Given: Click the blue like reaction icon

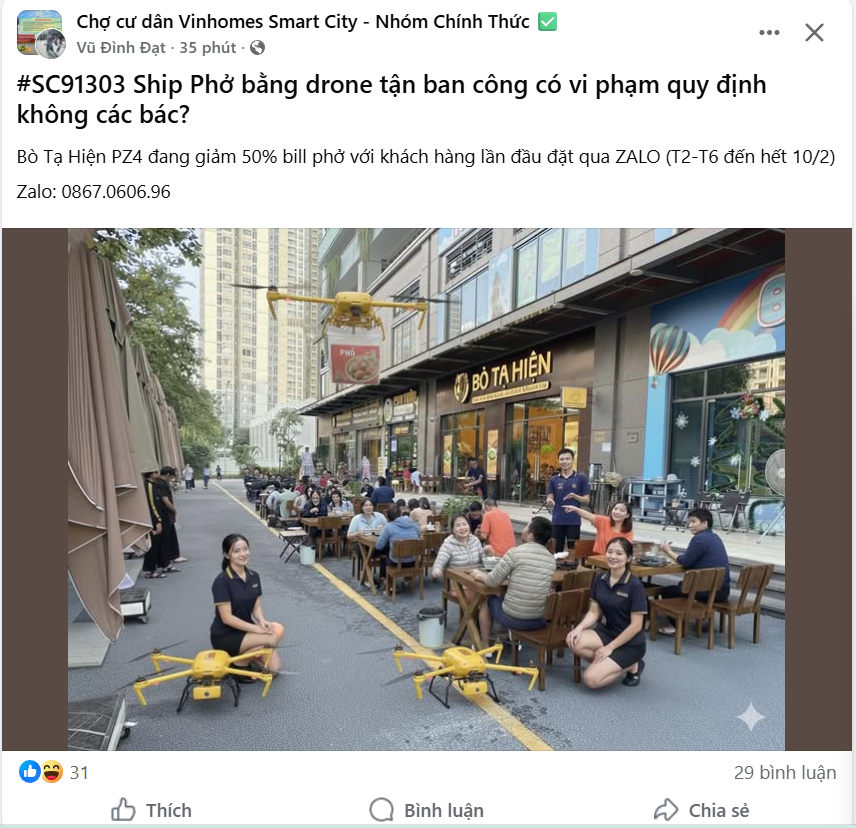Looking at the screenshot, I should [29, 772].
